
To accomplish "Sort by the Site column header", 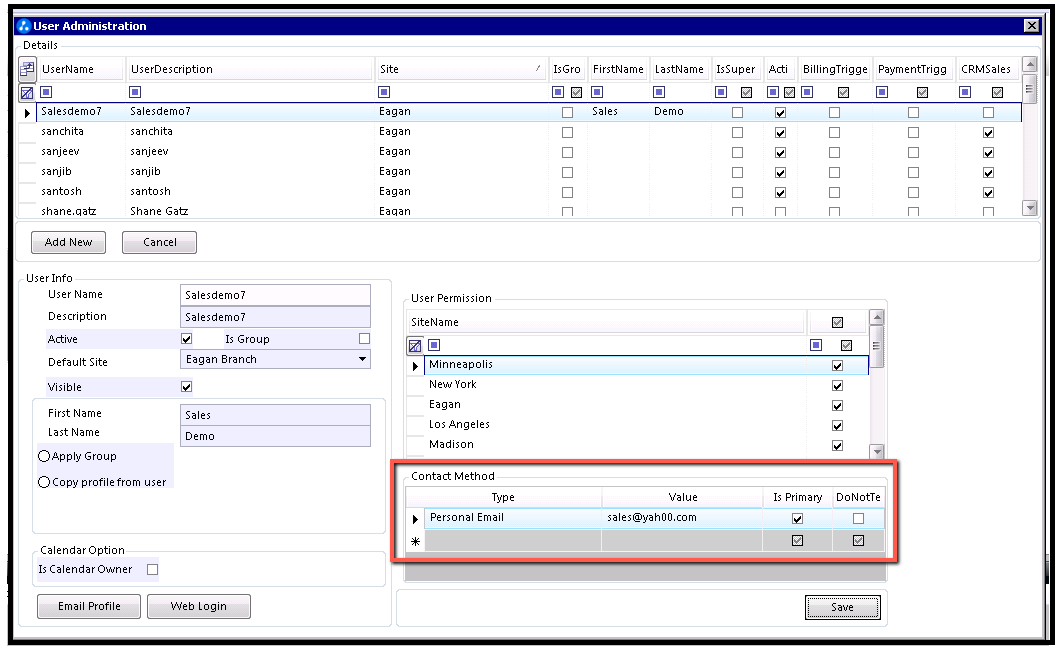I will [x=461, y=69].
